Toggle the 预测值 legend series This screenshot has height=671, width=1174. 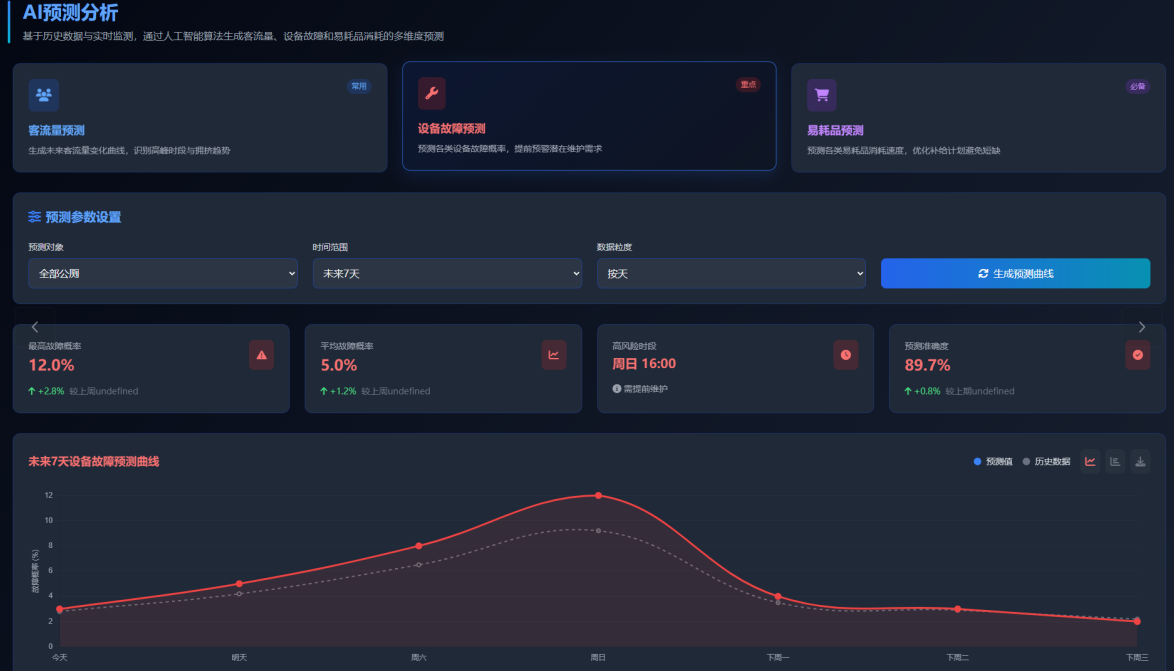[993, 461]
